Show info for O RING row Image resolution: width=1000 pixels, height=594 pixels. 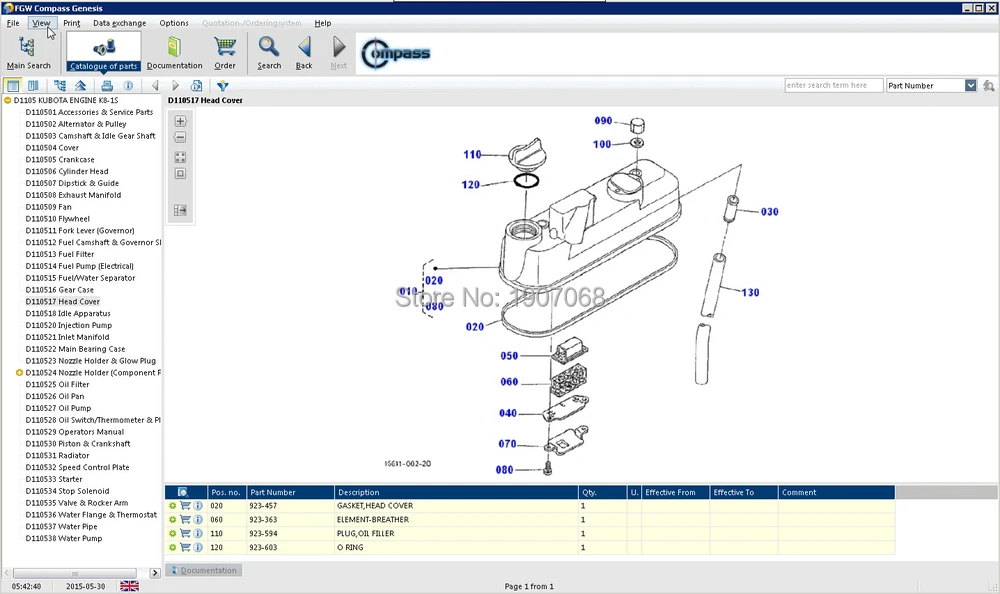click(x=198, y=547)
